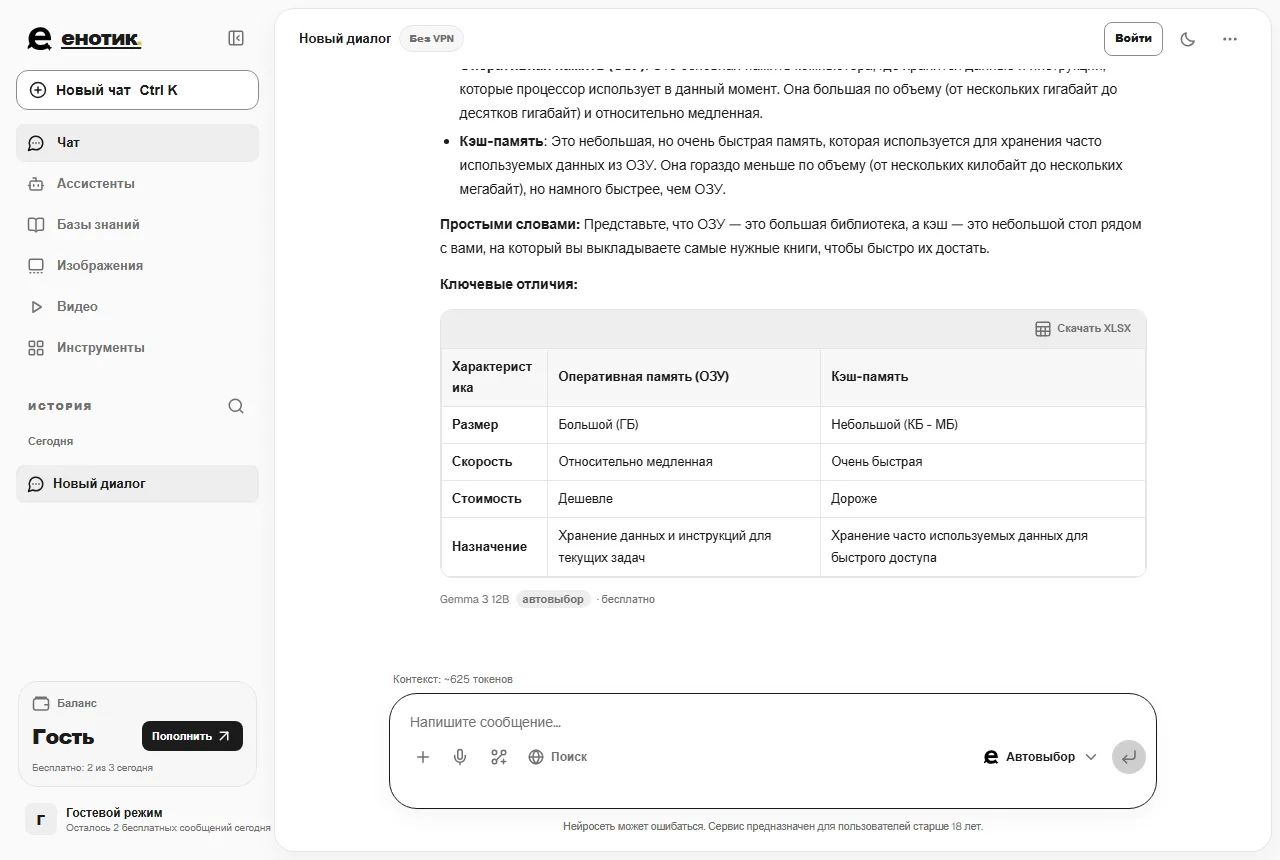Start a new chat with Новый чат
1280x860 pixels.
(x=137, y=90)
